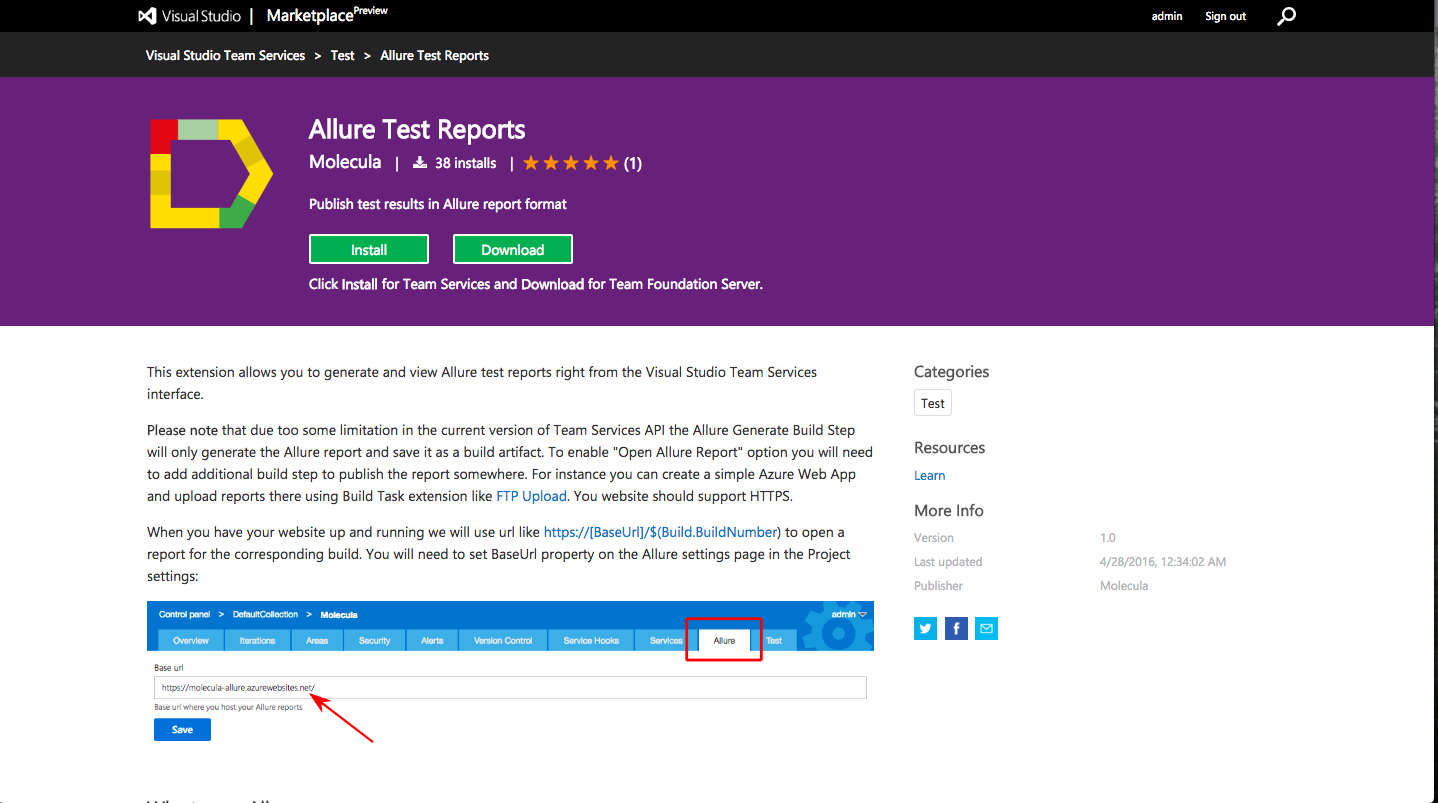Open Test breadcrumb category

342,55
